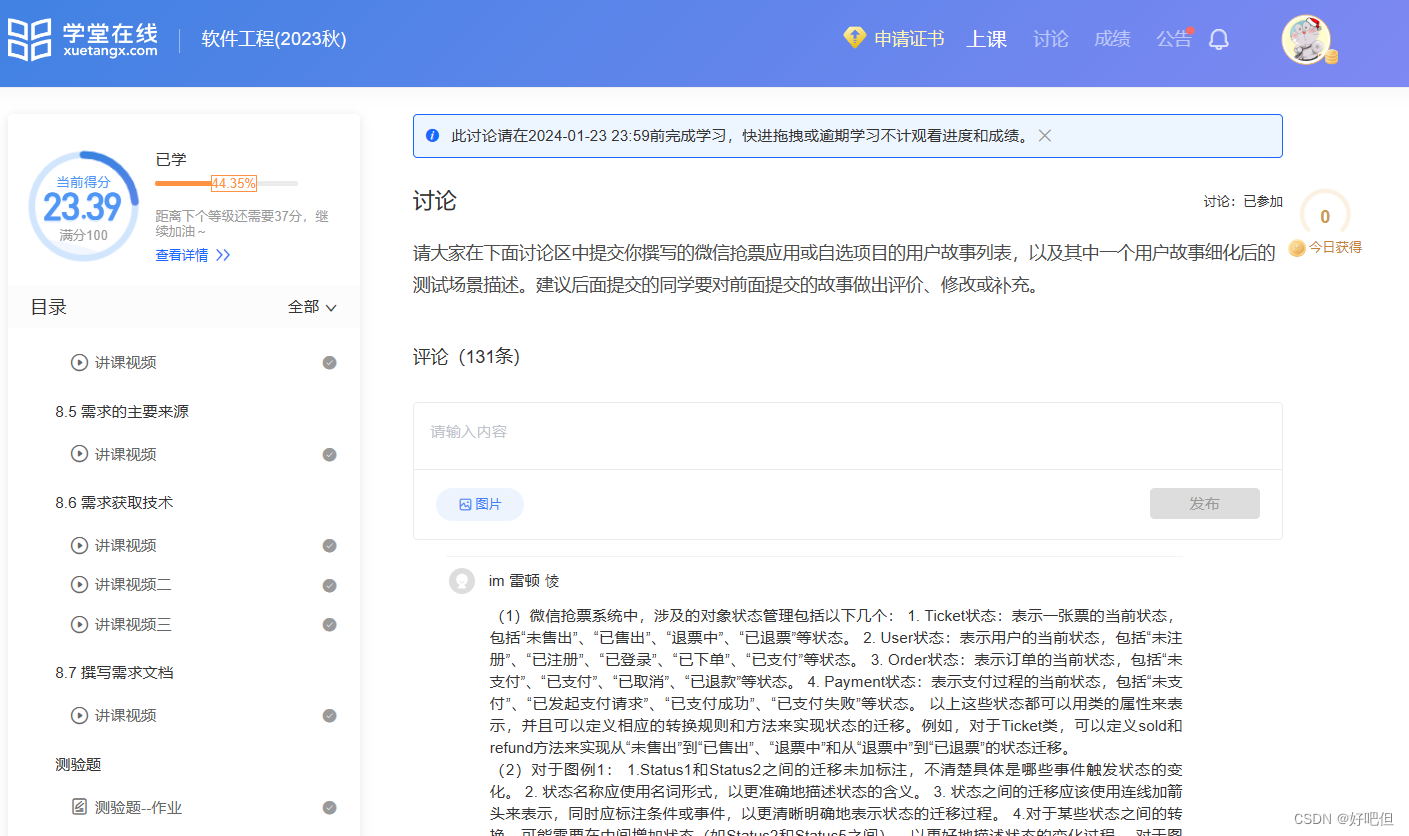Expand the 全部 filter dropdown
The image size is (1409, 836).
pyautogui.click(x=312, y=307)
